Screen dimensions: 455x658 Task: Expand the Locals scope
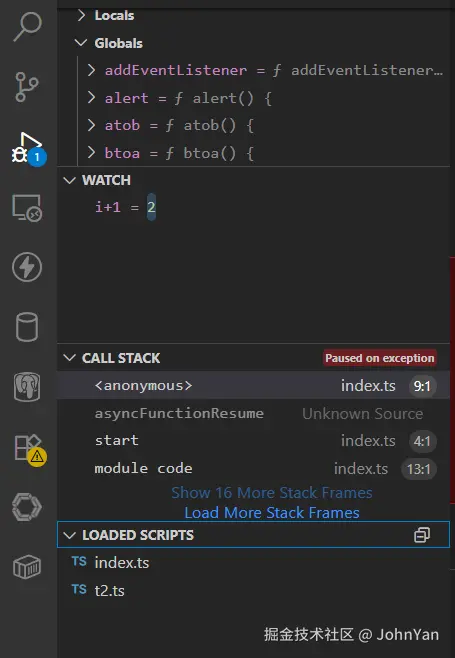tap(81, 16)
